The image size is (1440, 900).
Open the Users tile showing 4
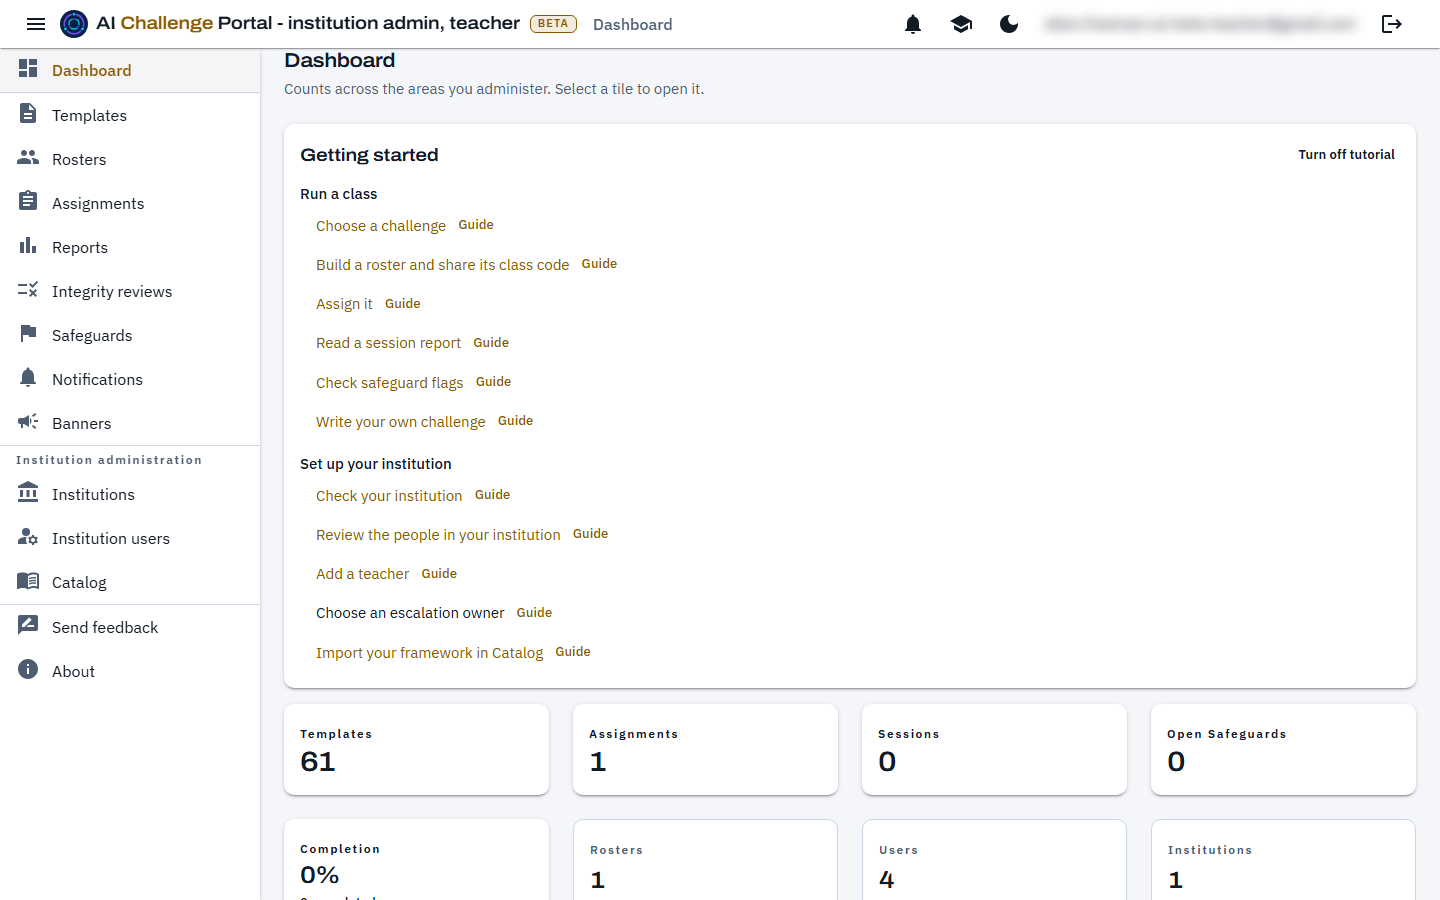(x=994, y=860)
